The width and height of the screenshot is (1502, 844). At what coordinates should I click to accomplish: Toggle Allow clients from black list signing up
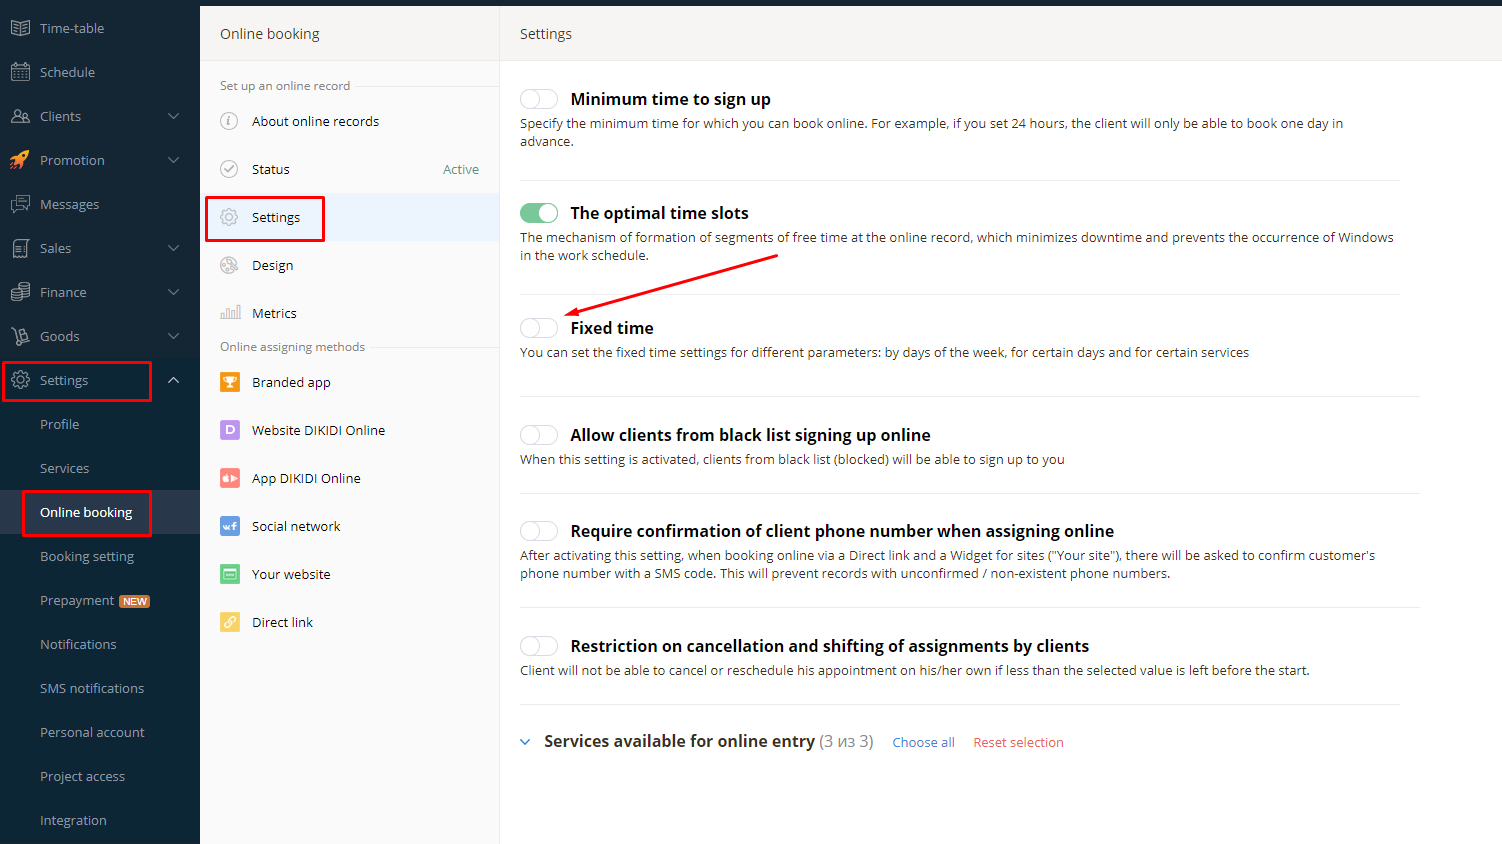click(x=539, y=435)
